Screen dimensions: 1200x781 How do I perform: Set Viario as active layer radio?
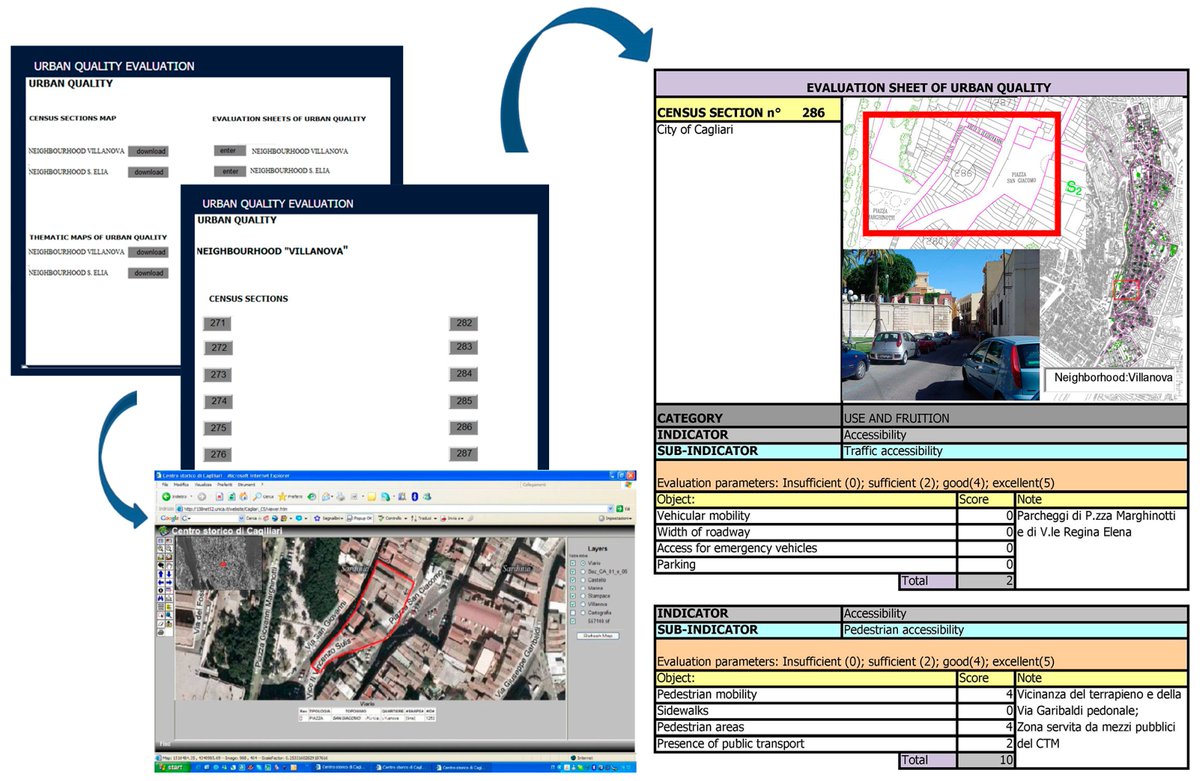click(583, 563)
